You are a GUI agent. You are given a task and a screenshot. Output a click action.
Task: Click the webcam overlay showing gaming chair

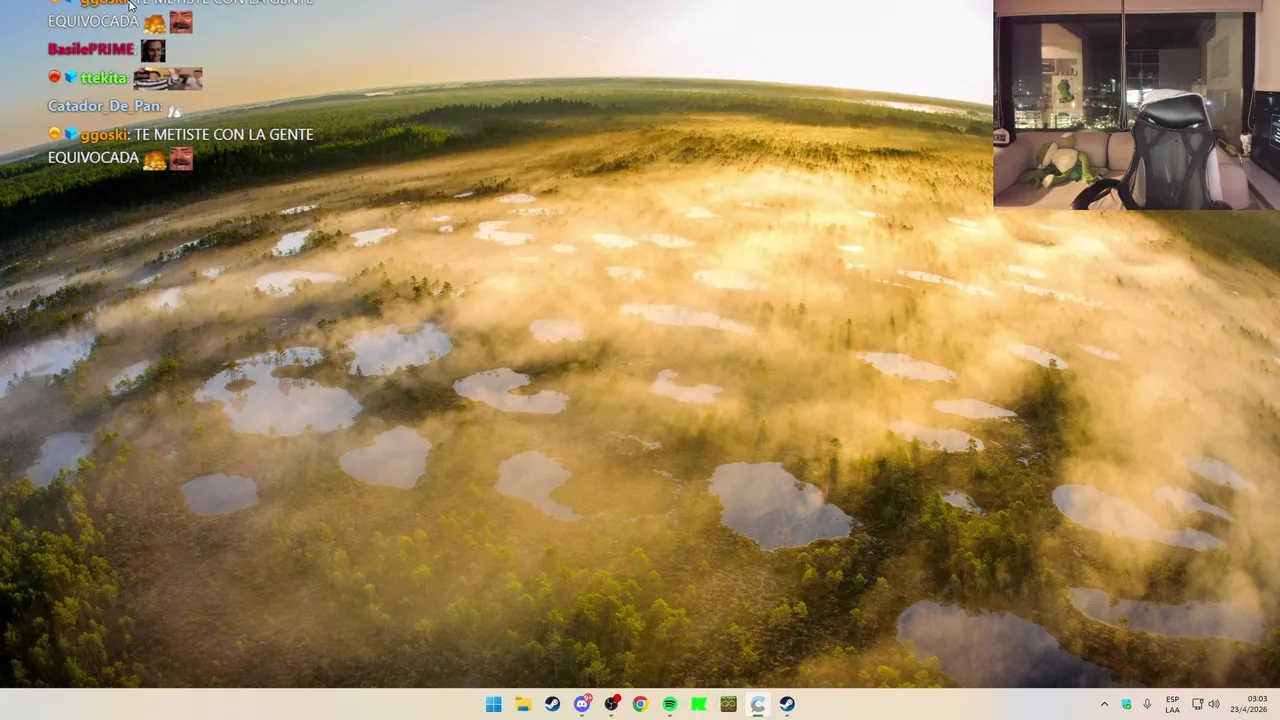click(x=1136, y=105)
